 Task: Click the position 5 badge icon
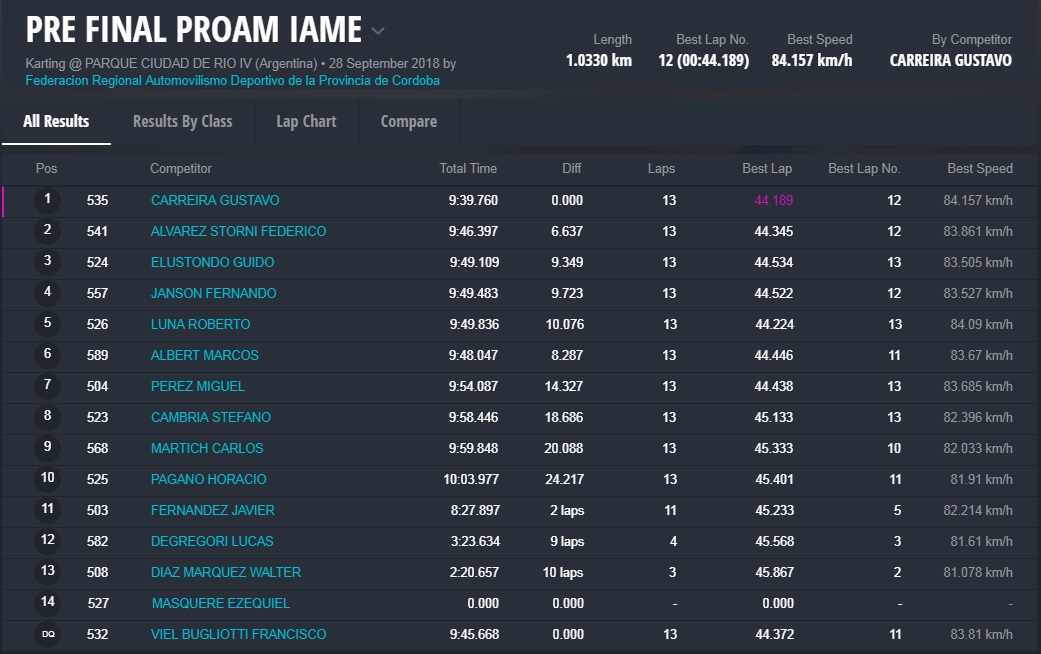coord(47,324)
